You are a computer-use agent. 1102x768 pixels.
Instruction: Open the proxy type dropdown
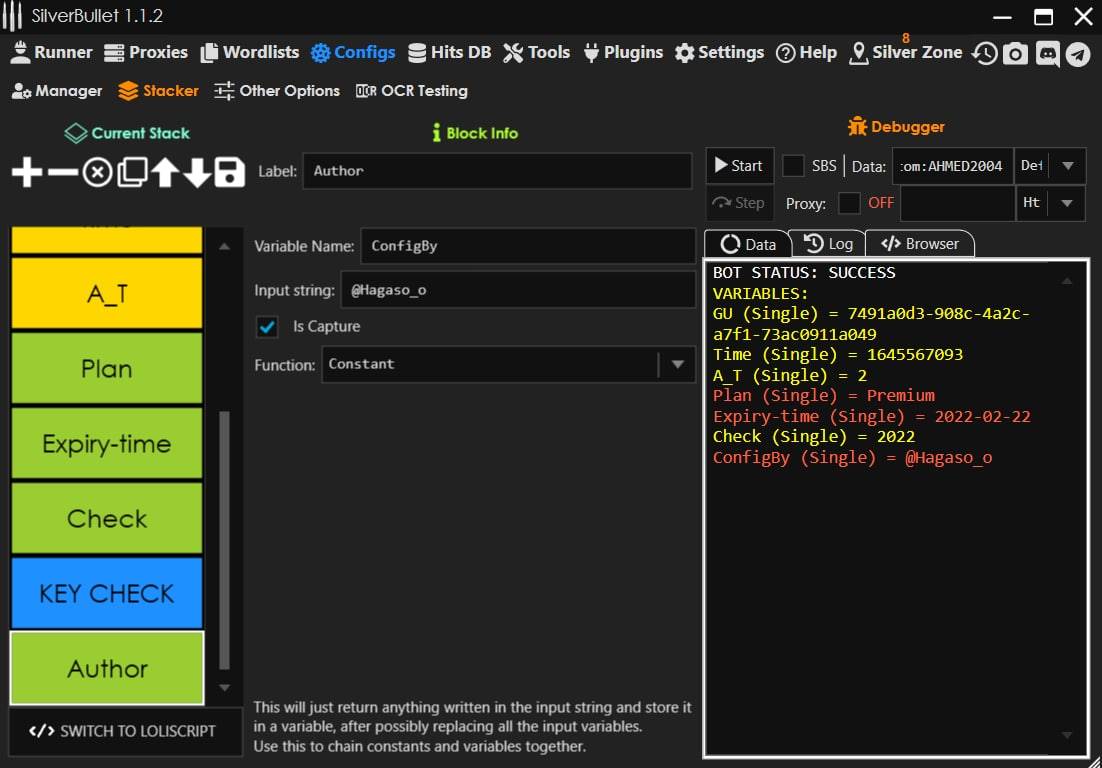[1067, 203]
